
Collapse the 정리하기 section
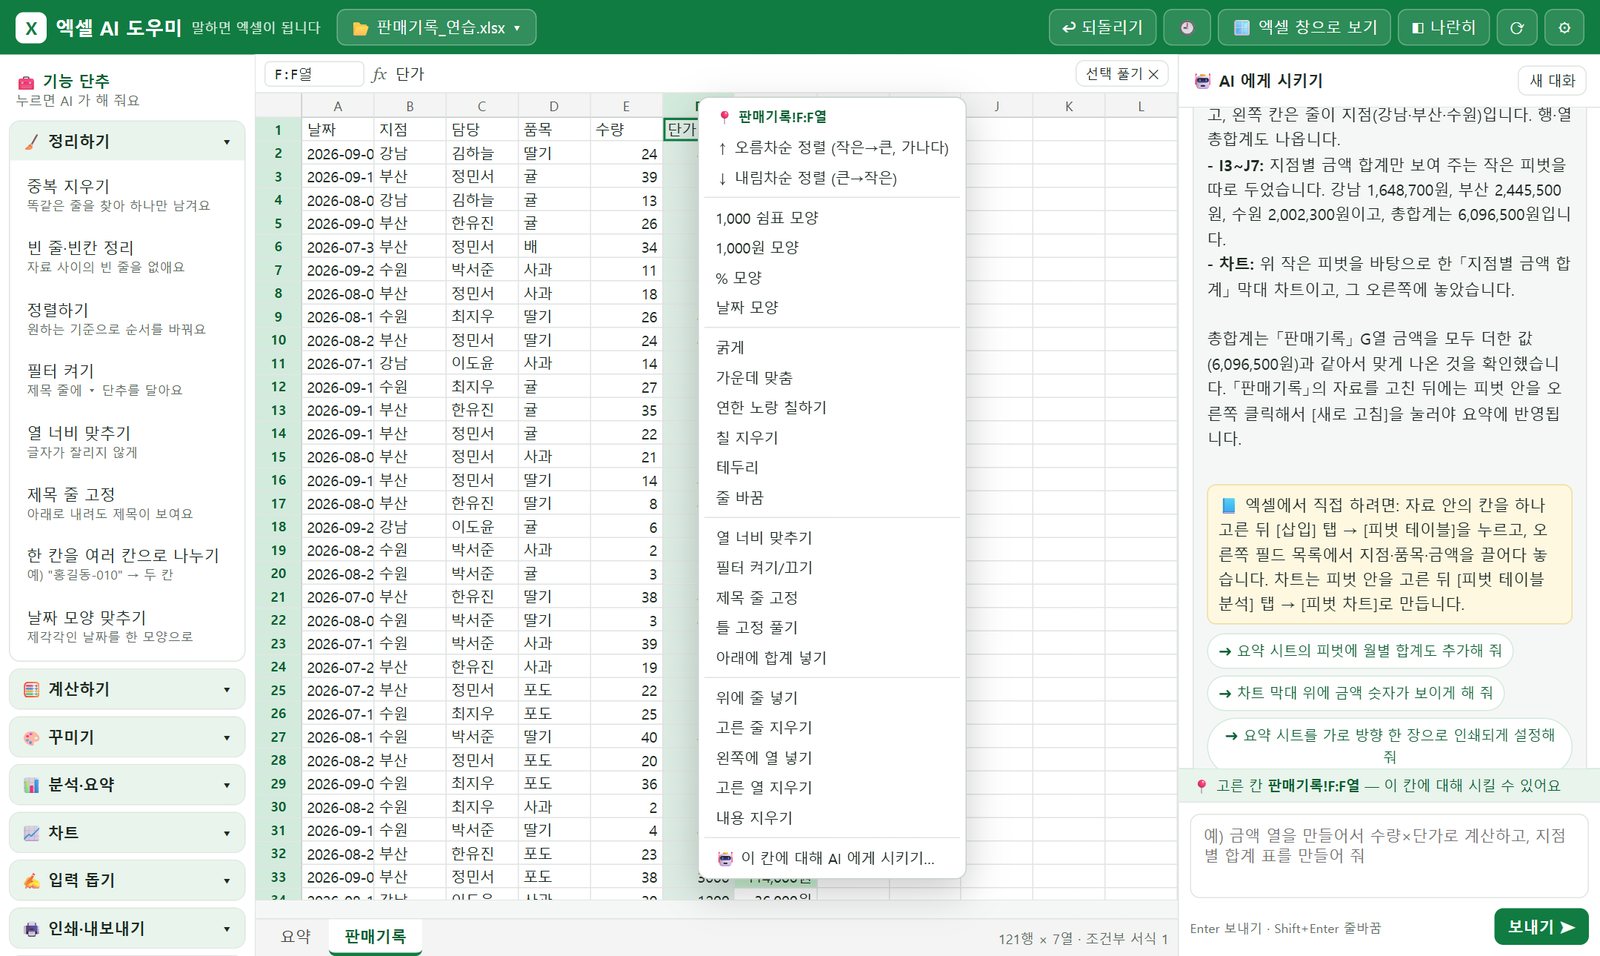tap(127, 142)
